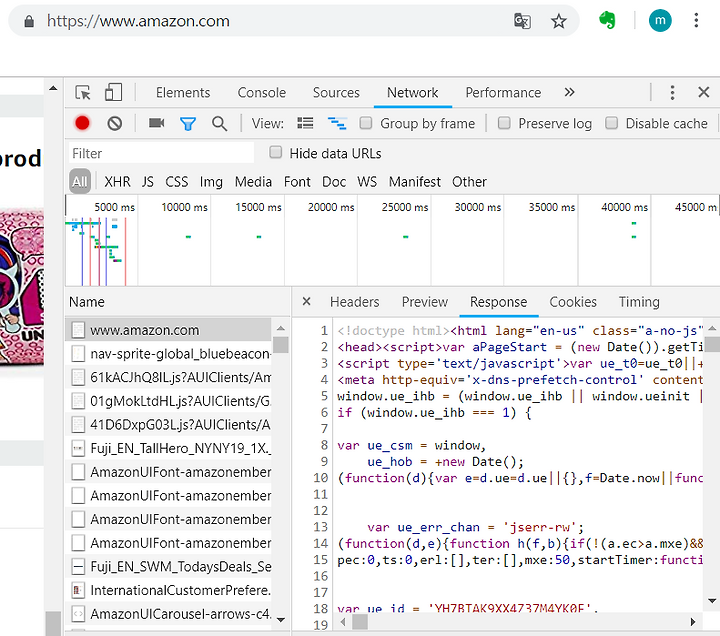Image resolution: width=720 pixels, height=636 pixels.
Task: Enable Group by frame checkbox
Action: click(366, 123)
